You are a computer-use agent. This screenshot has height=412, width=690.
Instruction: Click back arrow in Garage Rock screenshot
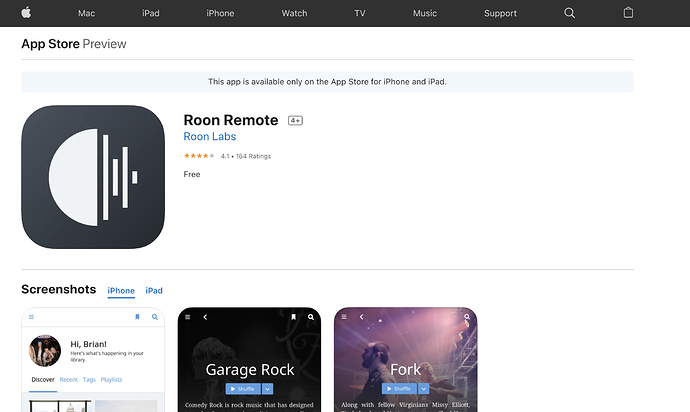pos(205,317)
